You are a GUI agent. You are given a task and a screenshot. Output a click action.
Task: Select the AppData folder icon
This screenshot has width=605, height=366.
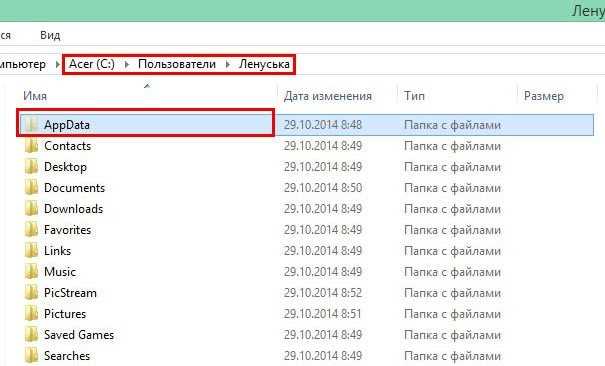(x=31, y=125)
